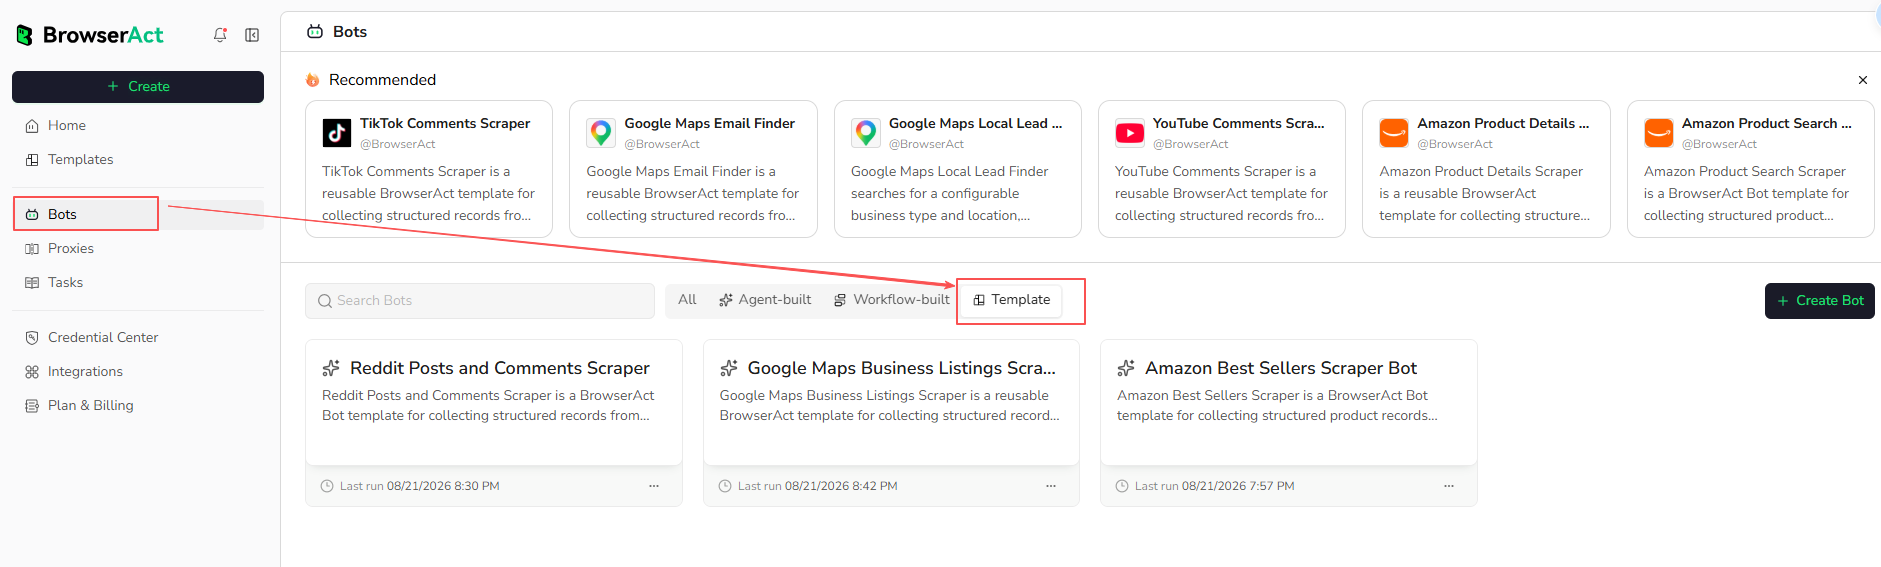Open Integrations in sidebar
Image resolution: width=1881 pixels, height=567 pixels.
pos(138,371)
